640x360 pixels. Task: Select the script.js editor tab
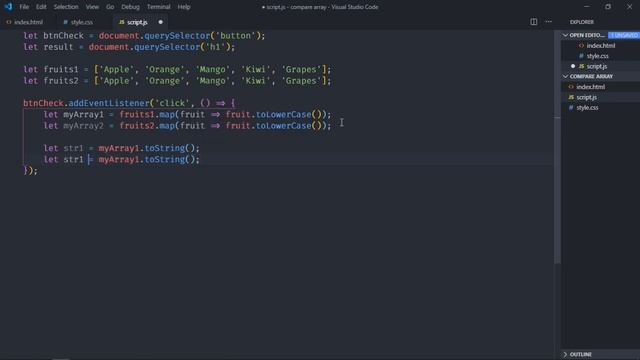(x=137, y=22)
